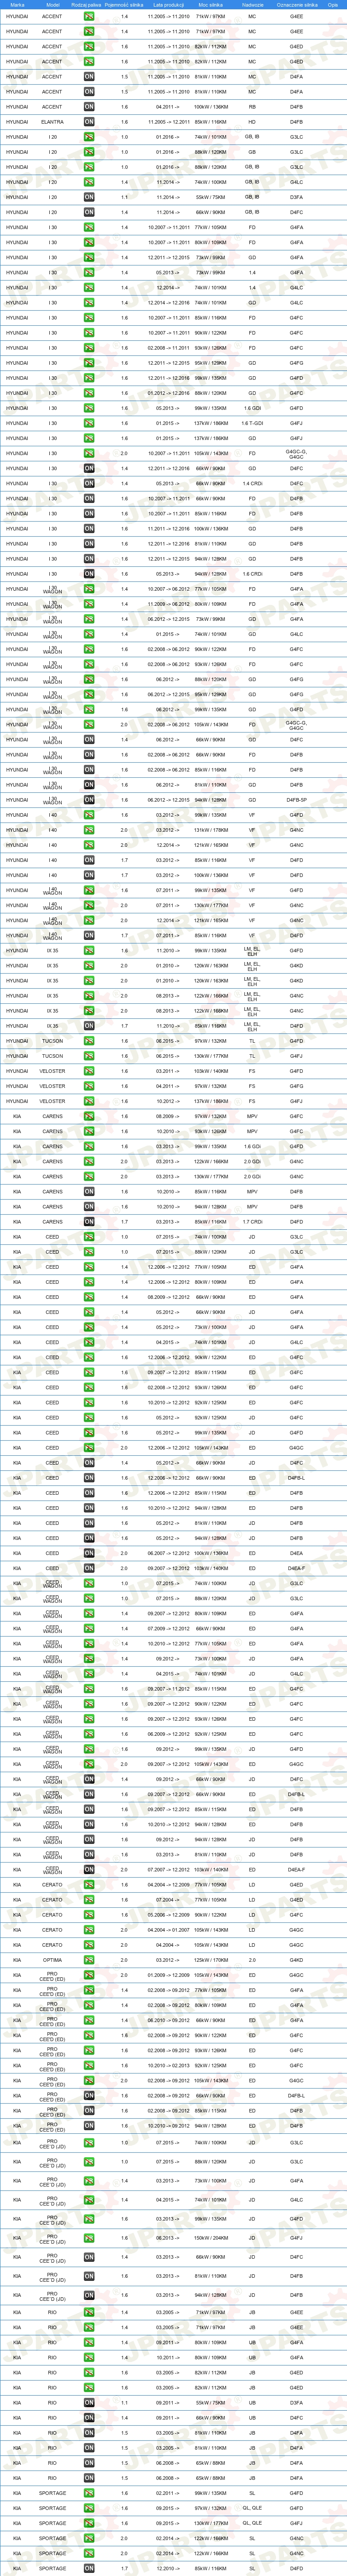
Task: Click diesel ON icon in Carens 1.7 CRDi row
Action: tap(89, 1222)
